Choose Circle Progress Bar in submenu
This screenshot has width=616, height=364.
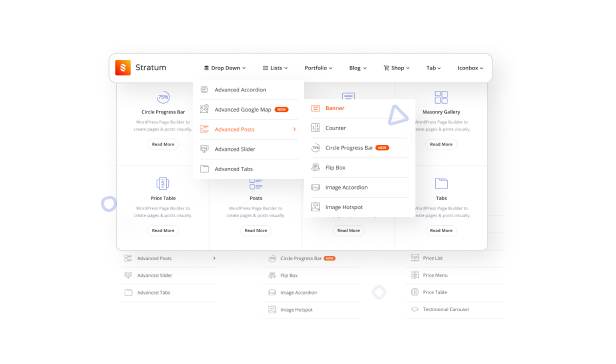359,148
